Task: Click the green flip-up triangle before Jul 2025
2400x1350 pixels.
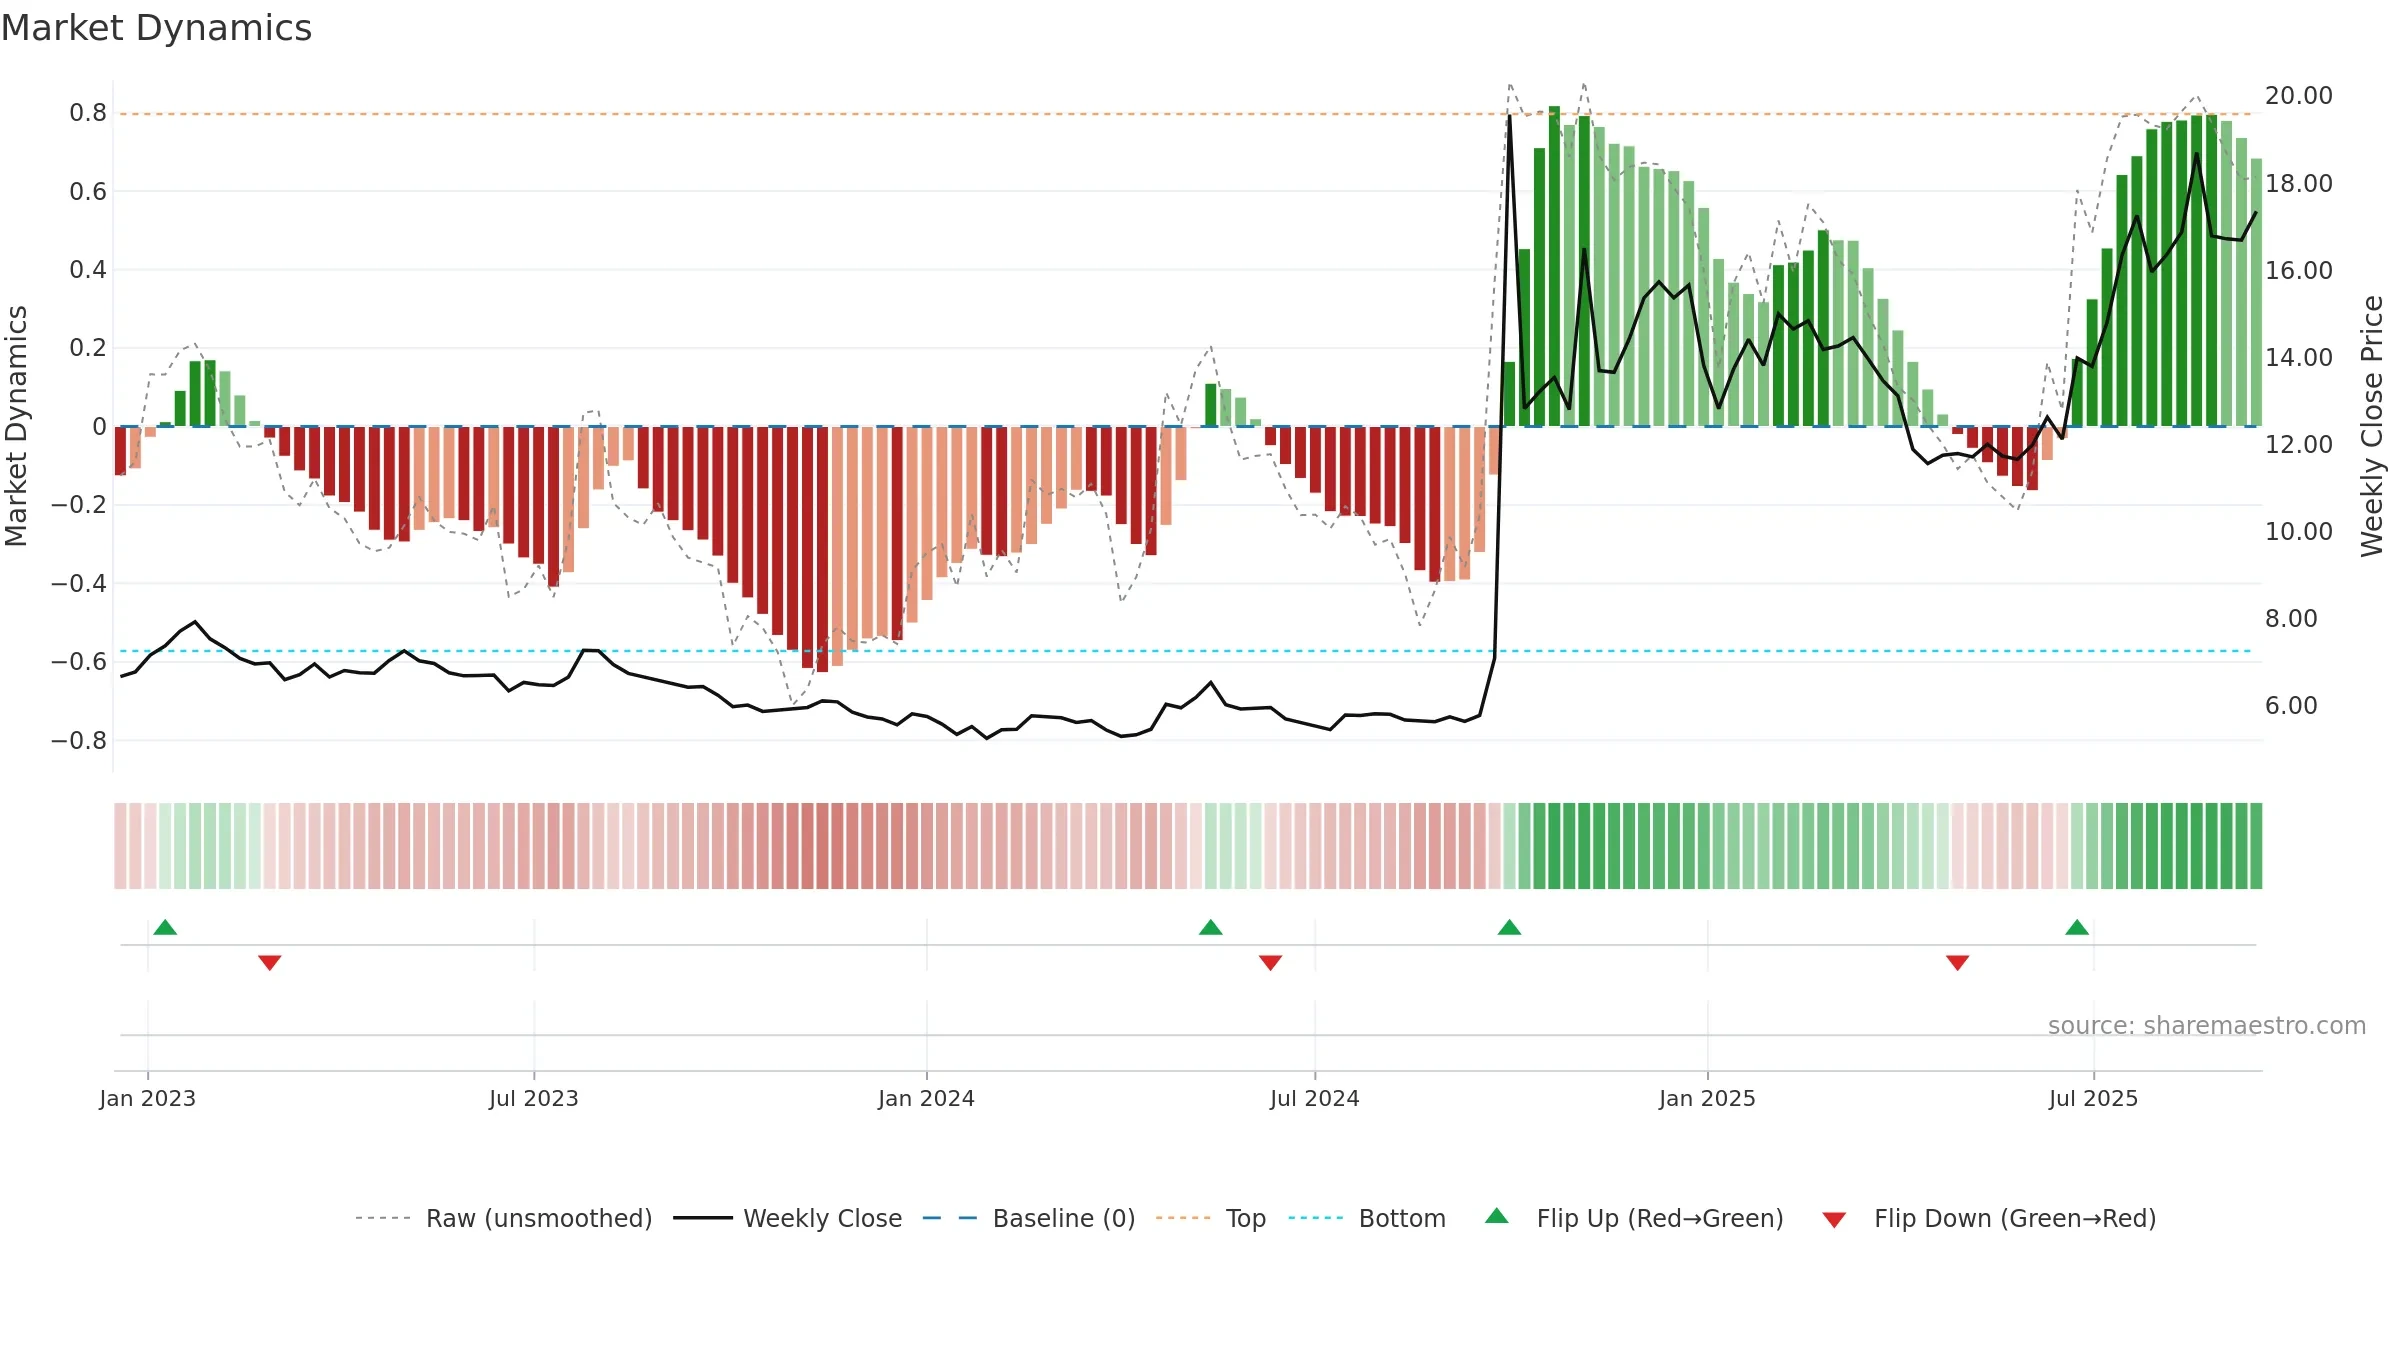Action: coord(2077,927)
